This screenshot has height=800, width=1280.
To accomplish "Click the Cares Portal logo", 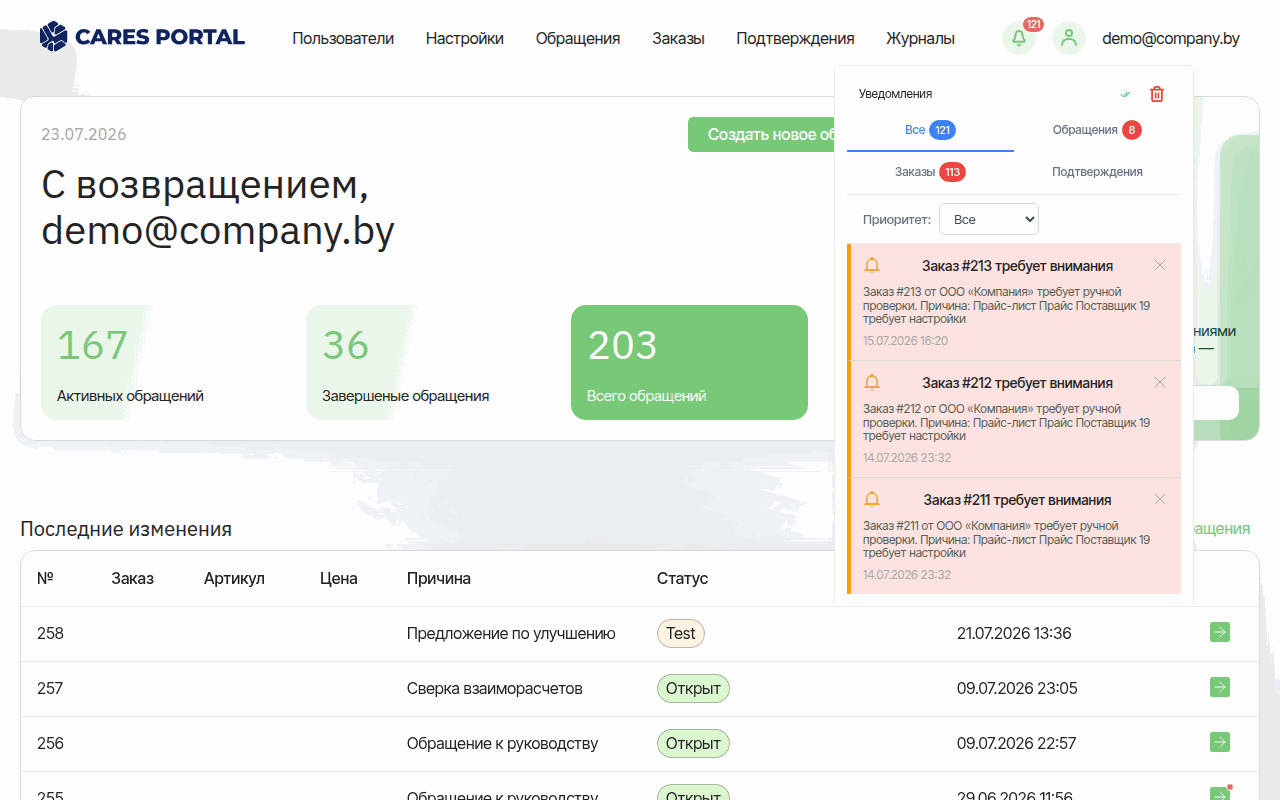I will click(x=142, y=37).
